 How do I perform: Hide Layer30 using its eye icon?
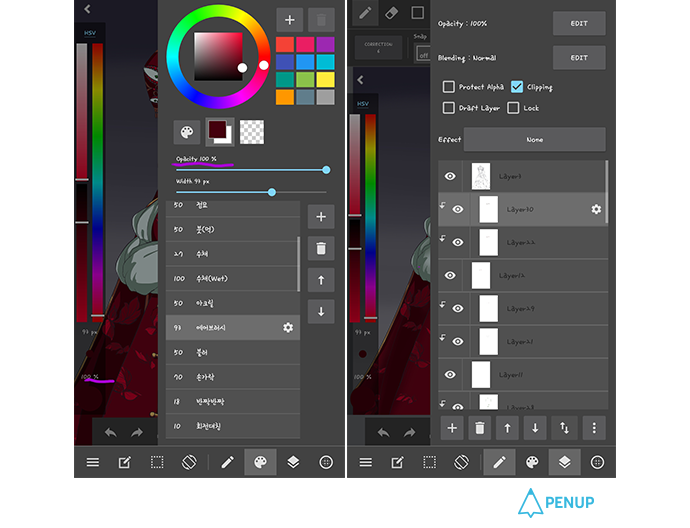(x=458, y=209)
